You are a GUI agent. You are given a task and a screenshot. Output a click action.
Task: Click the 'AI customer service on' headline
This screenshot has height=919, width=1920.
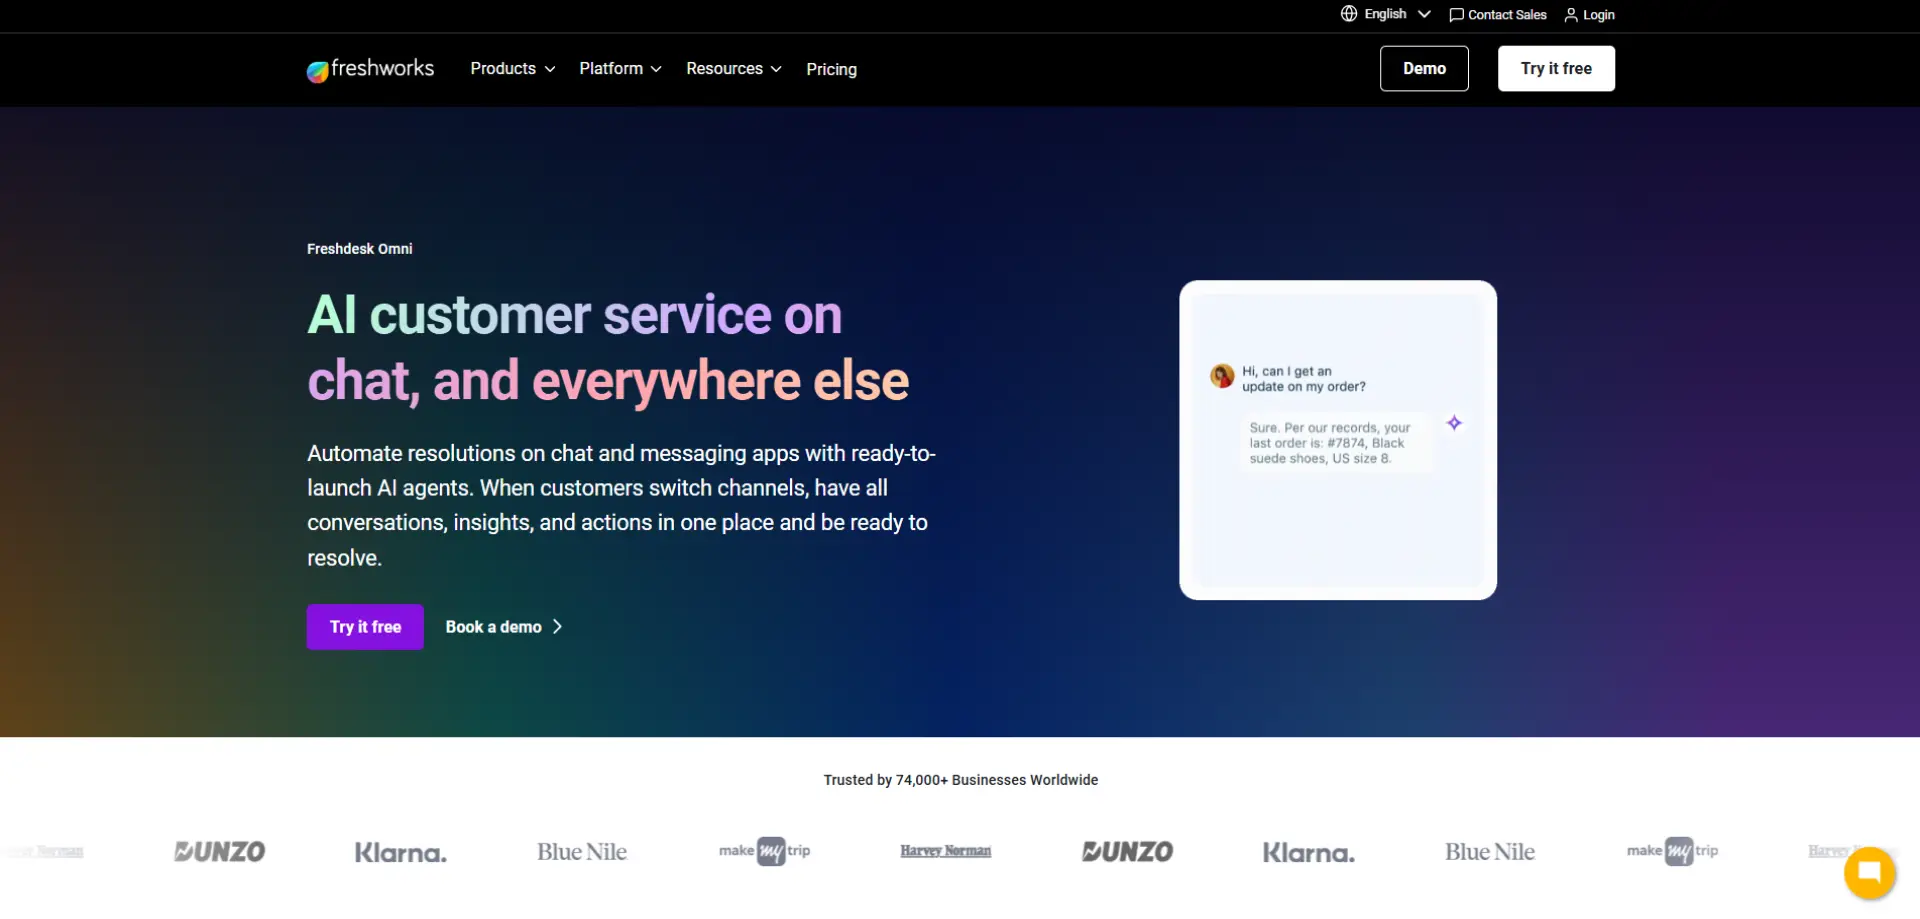pyautogui.click(x=575, y=315)
